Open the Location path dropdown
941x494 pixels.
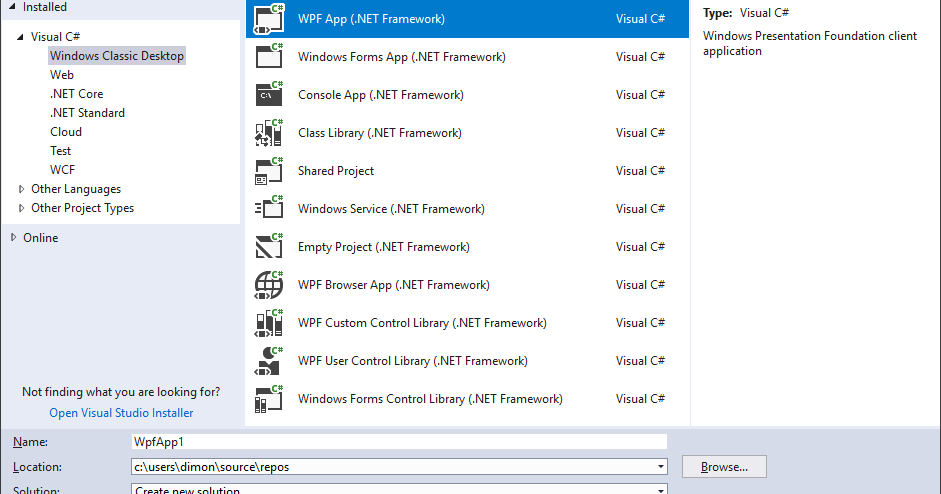tap(660, 467)
